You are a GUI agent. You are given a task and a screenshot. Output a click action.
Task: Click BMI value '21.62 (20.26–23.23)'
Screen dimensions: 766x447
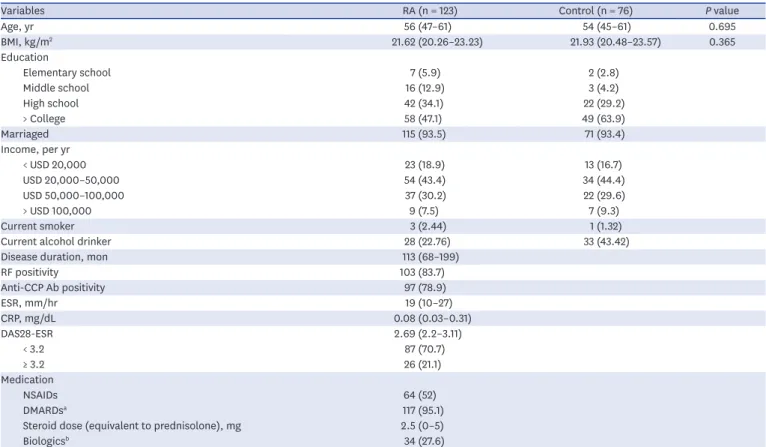pyautogui.click(x=437, y=42)
